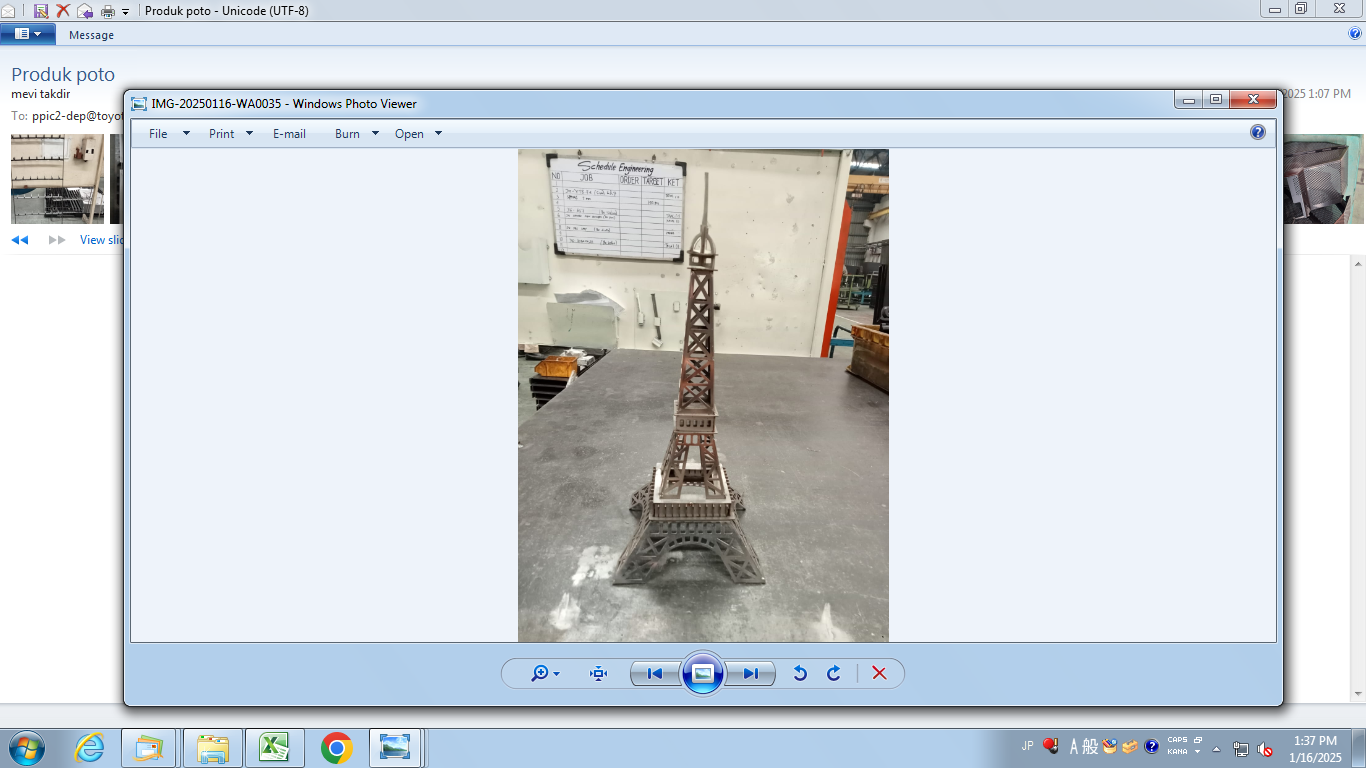Open Excel from the taskbar
The width and height of the screenshot is (1366, 768).
pyautogui.click(x=274, y=748)
